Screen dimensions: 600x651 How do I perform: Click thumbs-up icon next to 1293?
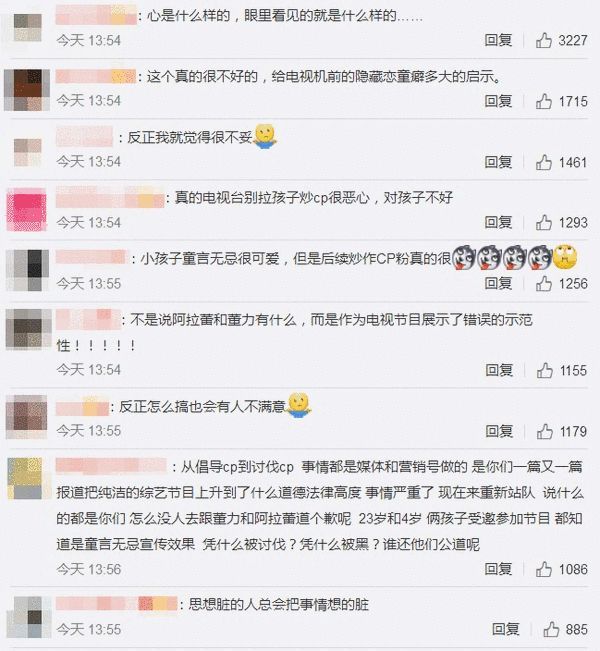pos(544,223)
